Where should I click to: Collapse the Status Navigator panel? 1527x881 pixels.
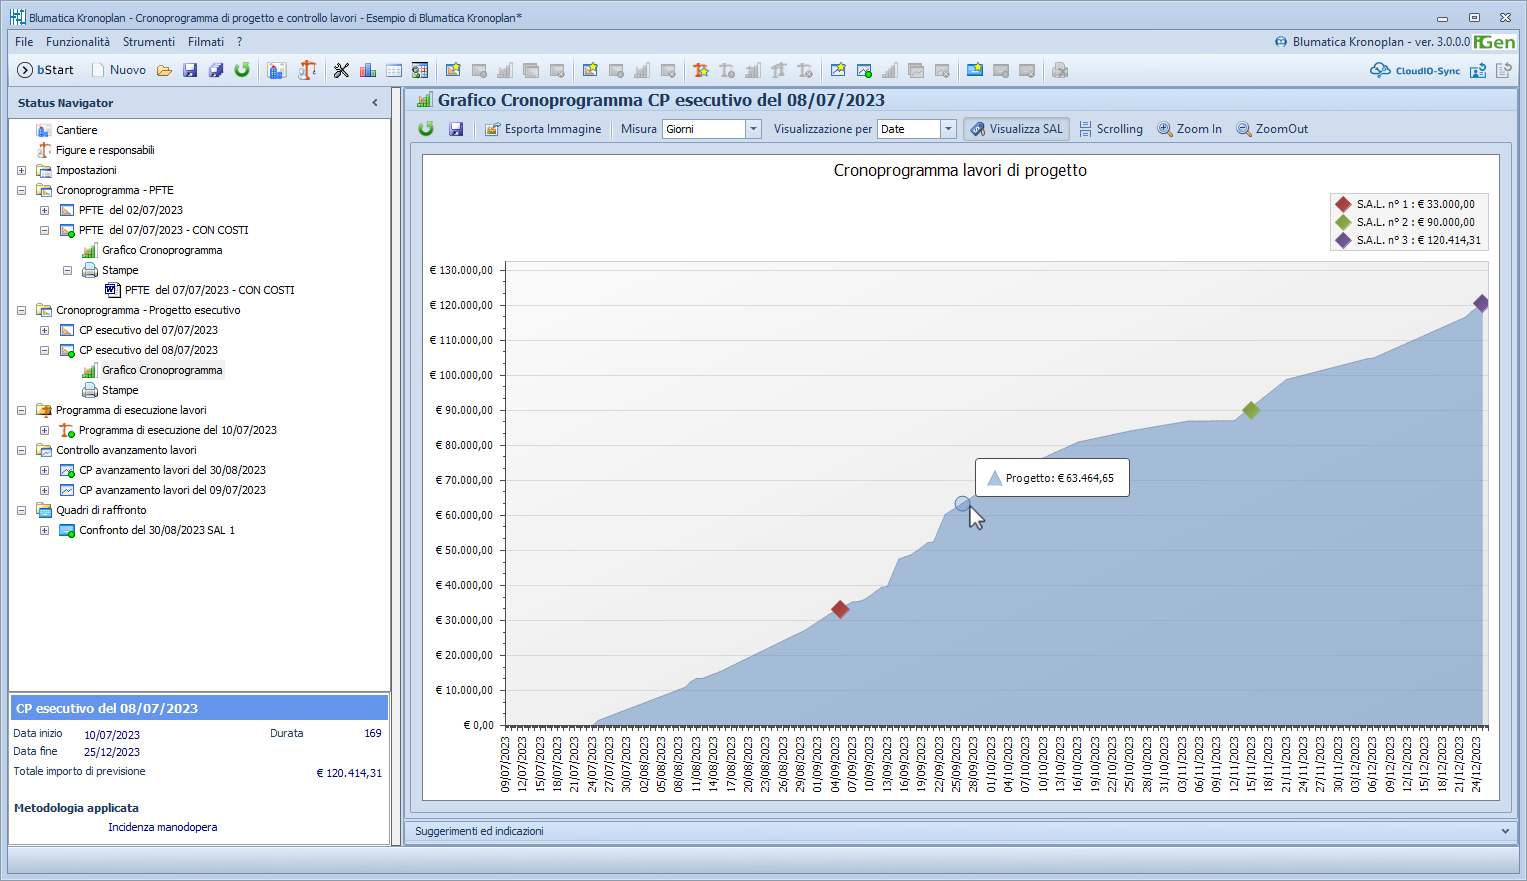pos(375,103)
